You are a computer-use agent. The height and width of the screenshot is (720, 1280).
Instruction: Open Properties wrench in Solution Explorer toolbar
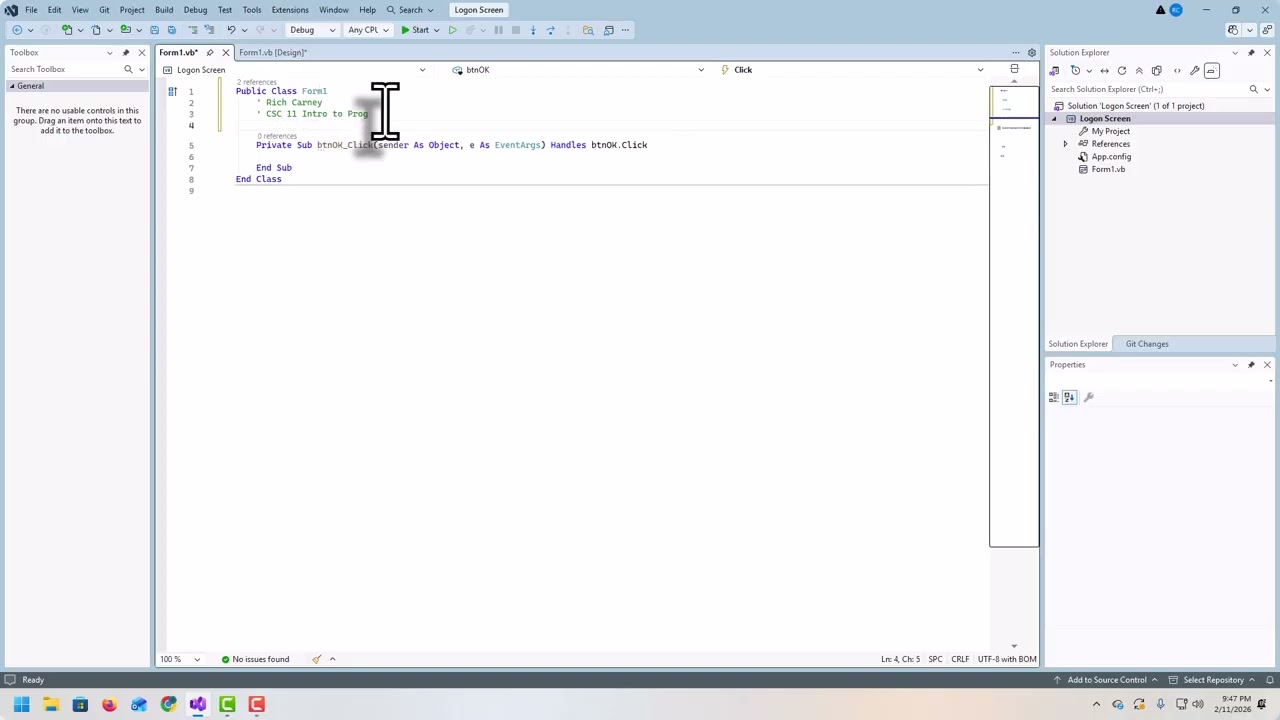pos(1195,71)
